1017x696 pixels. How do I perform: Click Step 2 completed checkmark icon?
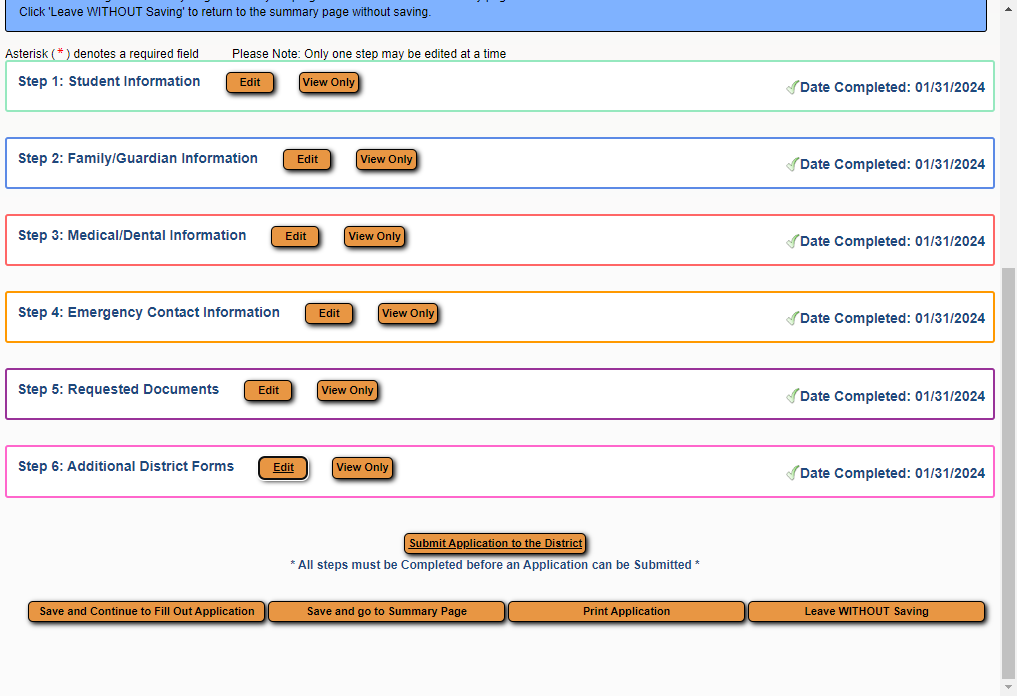click(x=792, y=165)
